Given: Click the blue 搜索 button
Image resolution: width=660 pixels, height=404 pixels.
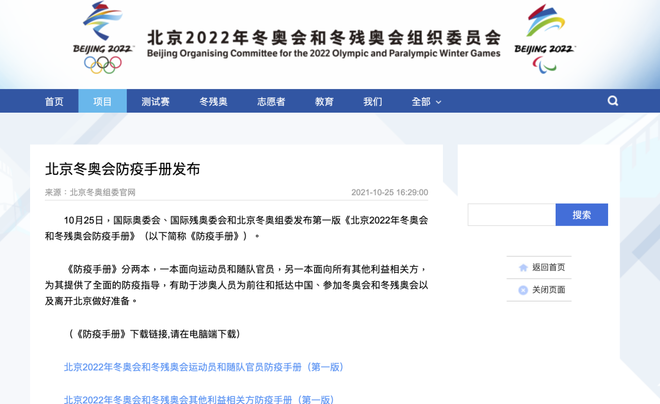Looking at the screenshot, I should point(582,215).
